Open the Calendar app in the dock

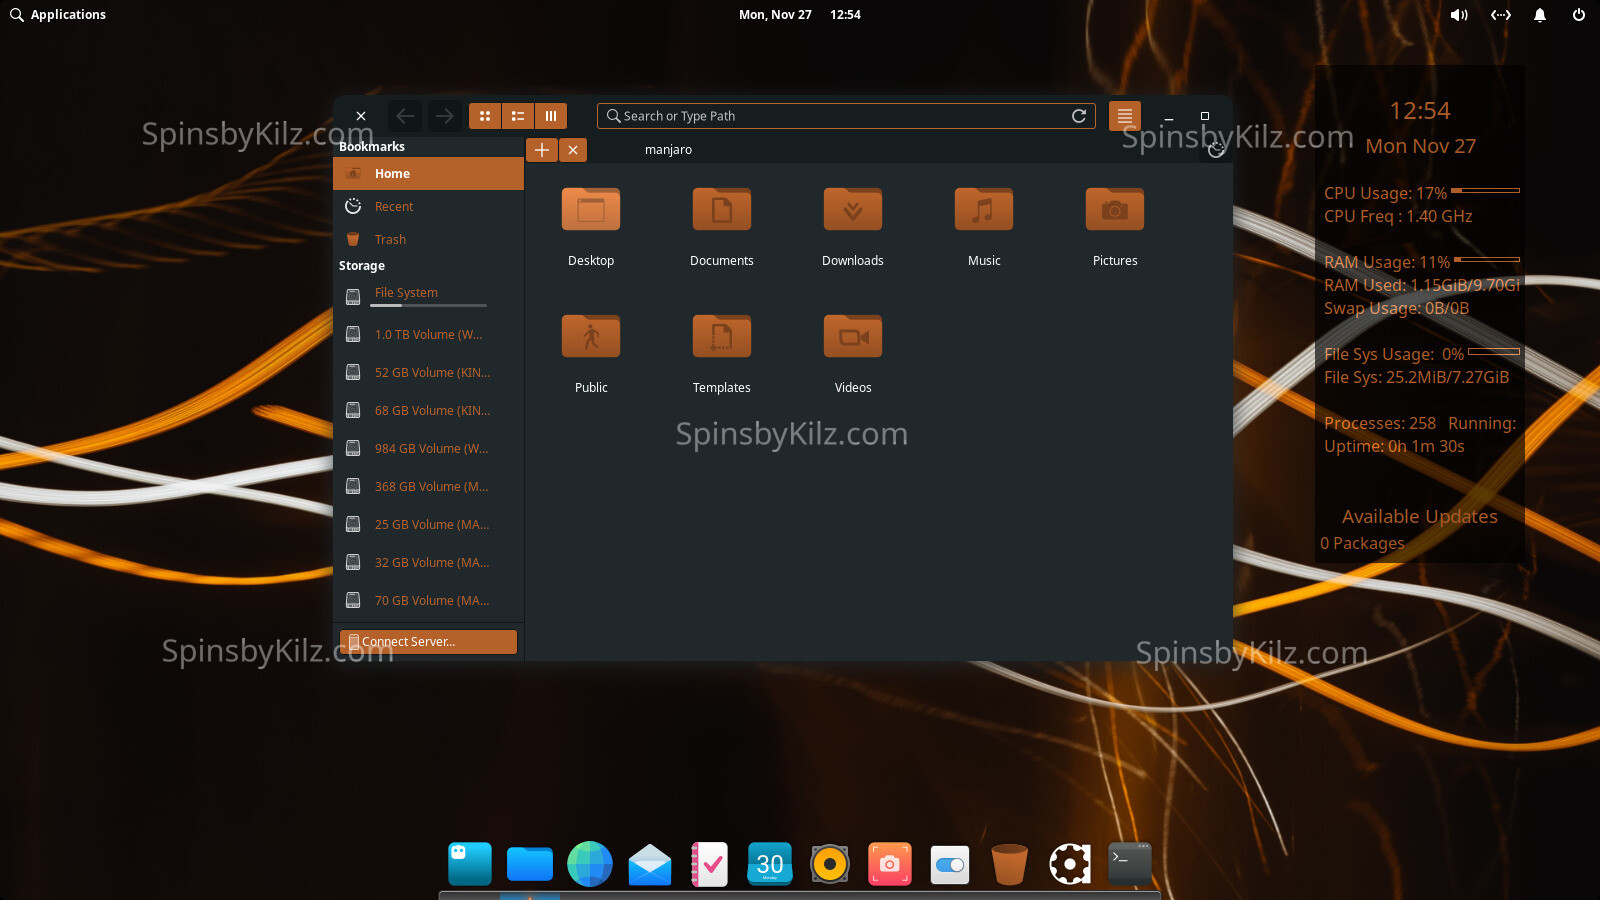[769, 862]
